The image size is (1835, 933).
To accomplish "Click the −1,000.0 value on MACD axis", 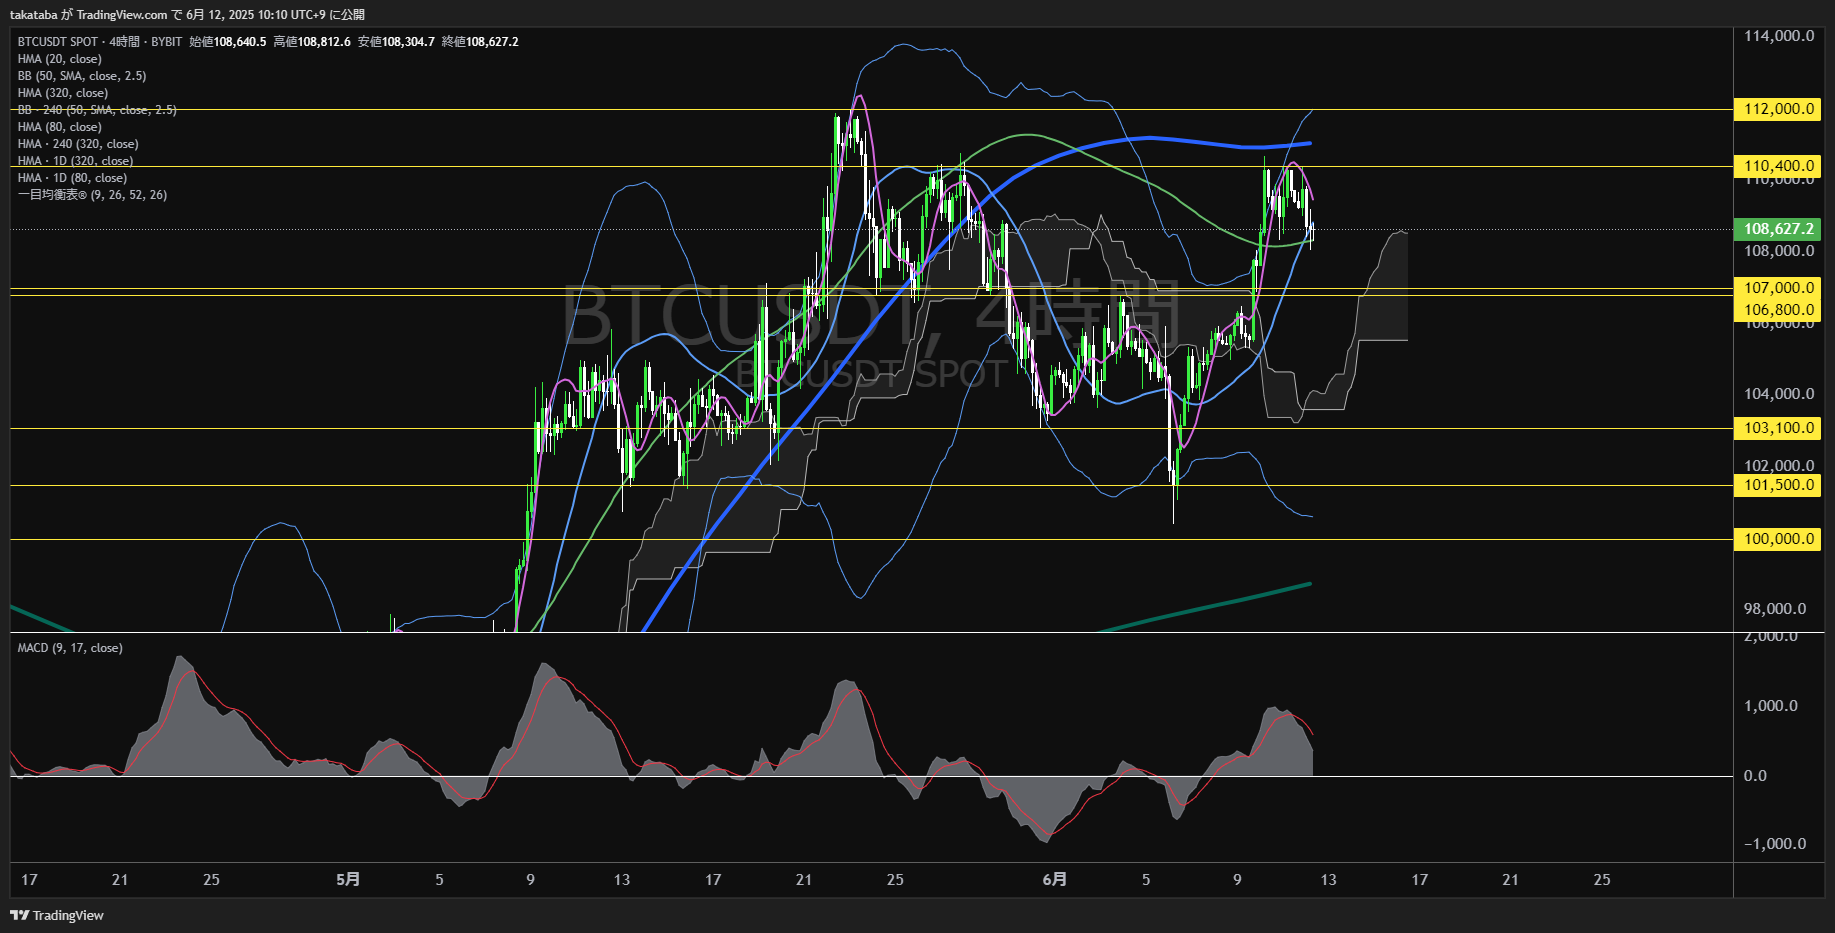I will click(x=1775, y=844).
